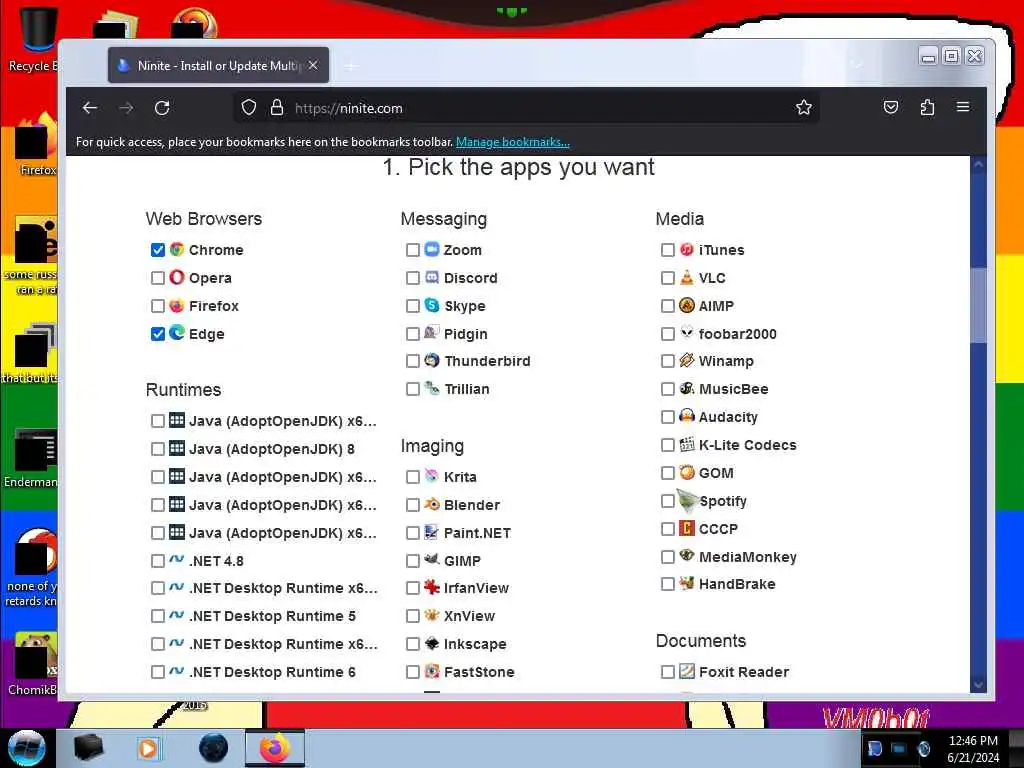Check the Opera checkbox
The height and width of the screenshot is (768, 1024).
click(x=157, y=278)
